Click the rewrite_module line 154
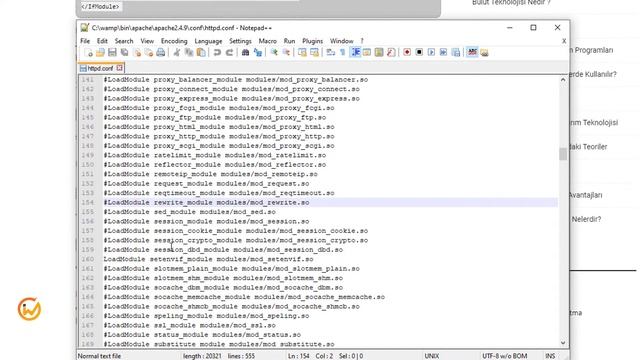This screenshot has height=360, width=640. point(206,202)
